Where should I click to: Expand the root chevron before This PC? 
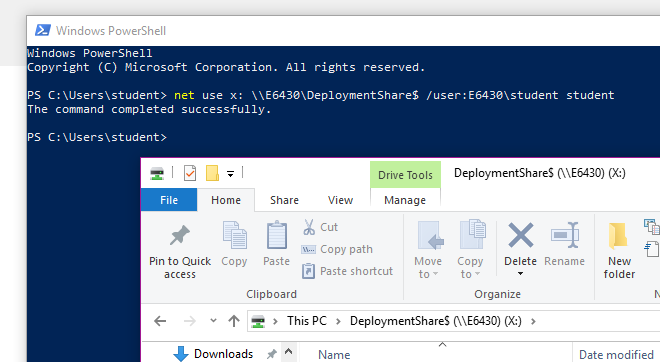click(275, 322)
